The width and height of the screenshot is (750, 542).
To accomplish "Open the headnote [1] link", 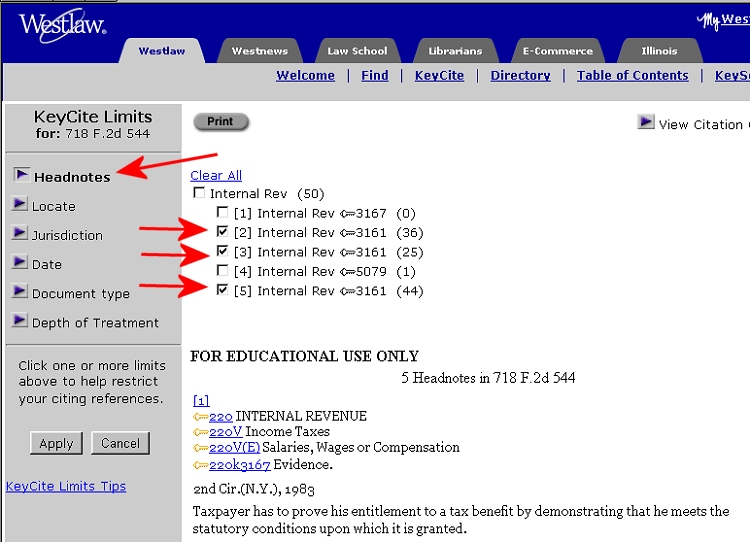I will (x=201, y=400).
